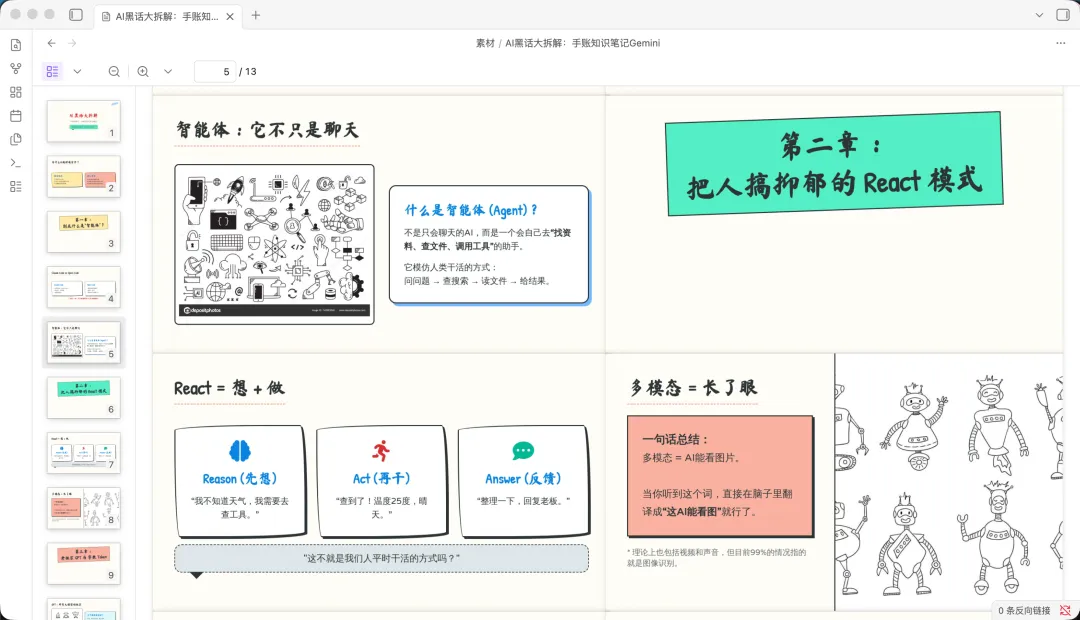This screenshot has height=620, width=1080.
Task: Click the robots doodle illustration
Action: click(x=949, y=482)
